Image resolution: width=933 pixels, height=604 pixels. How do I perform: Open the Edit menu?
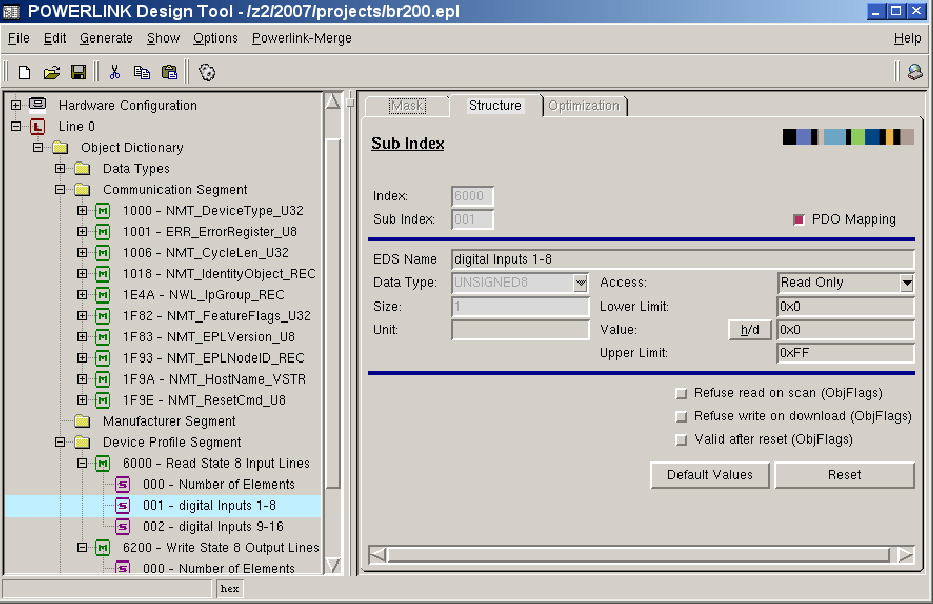point(55,38)
